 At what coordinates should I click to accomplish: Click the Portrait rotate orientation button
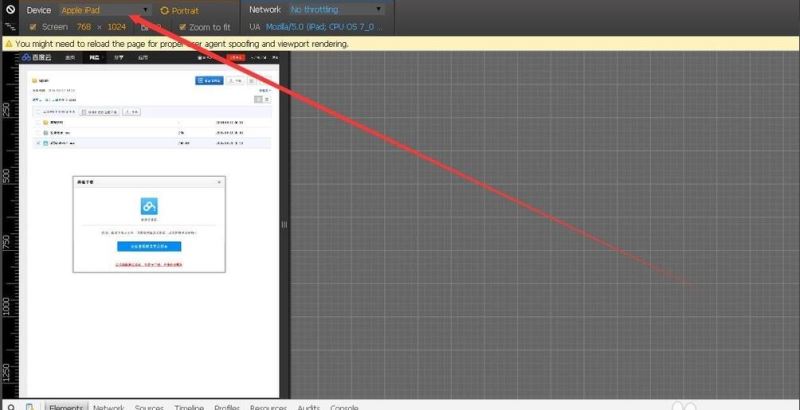(180, 11)
